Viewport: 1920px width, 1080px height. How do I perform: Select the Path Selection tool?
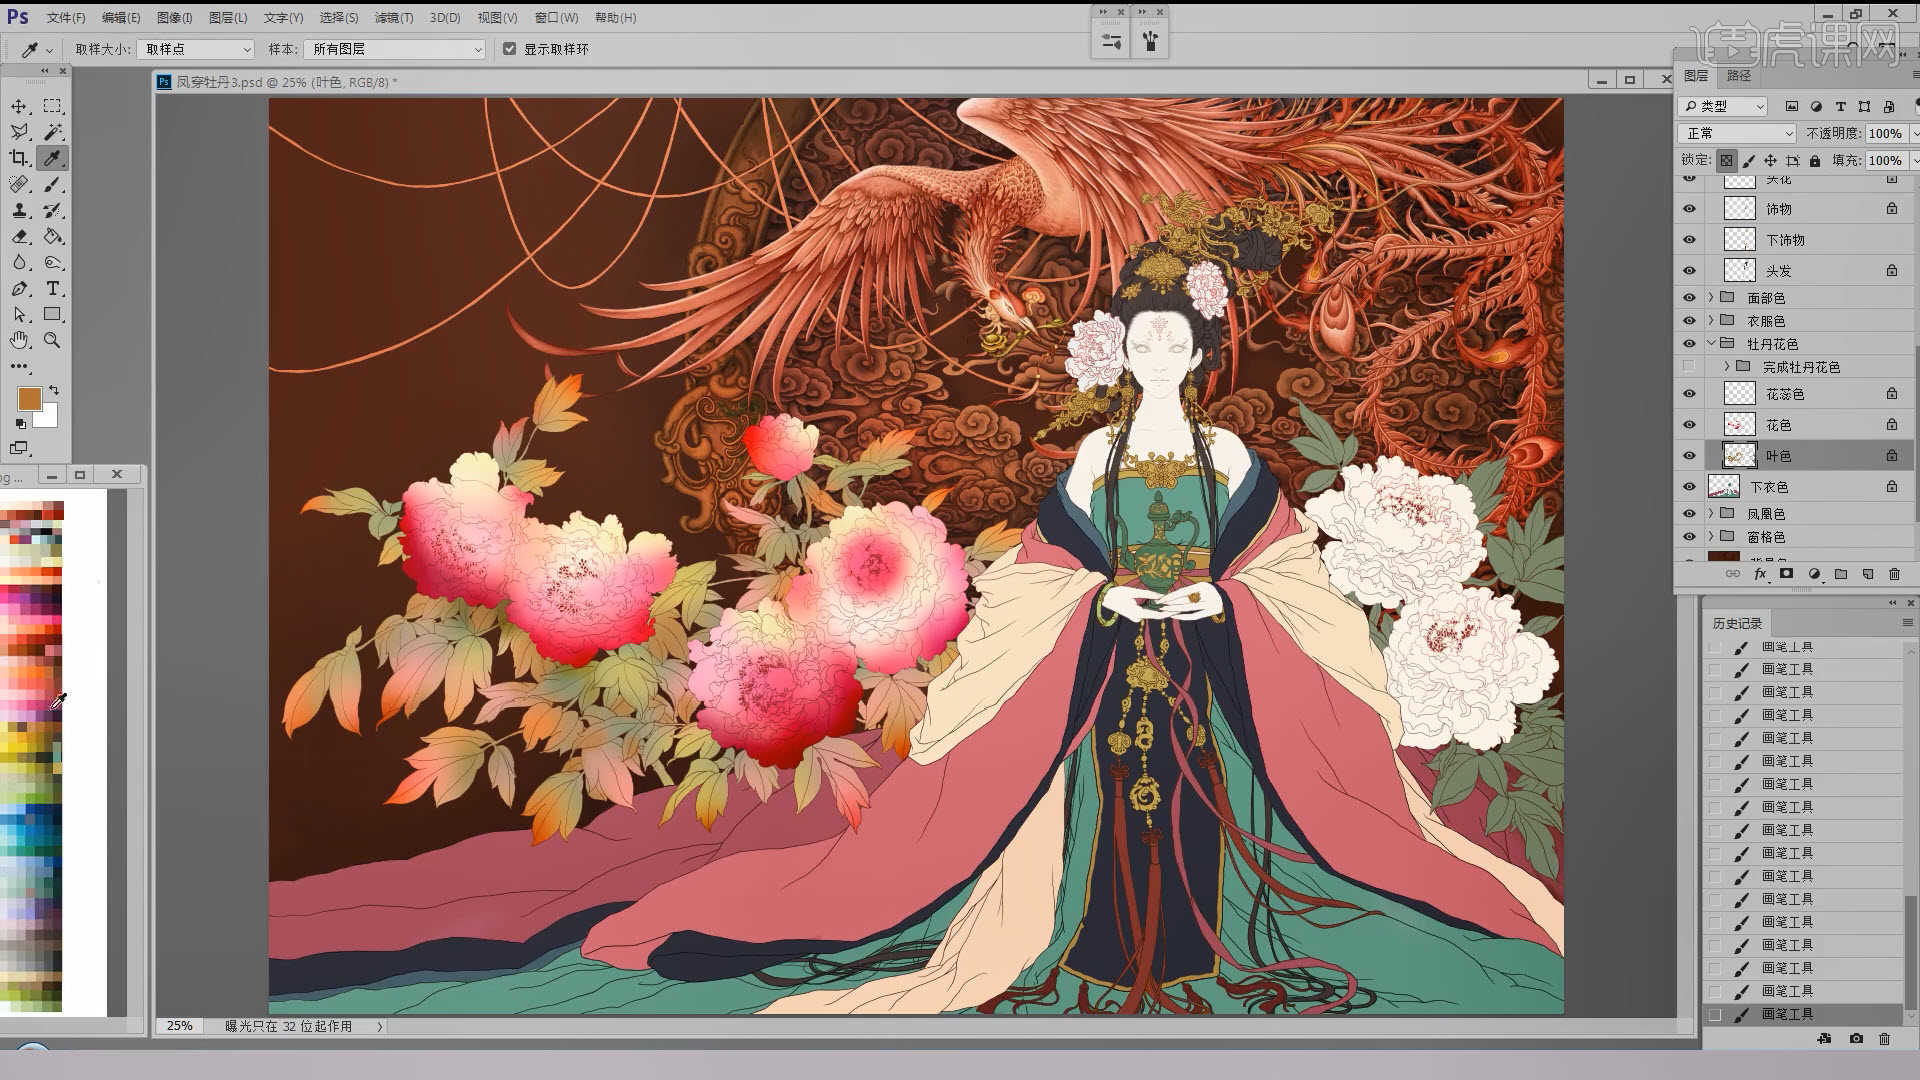[x=19, y=314]
